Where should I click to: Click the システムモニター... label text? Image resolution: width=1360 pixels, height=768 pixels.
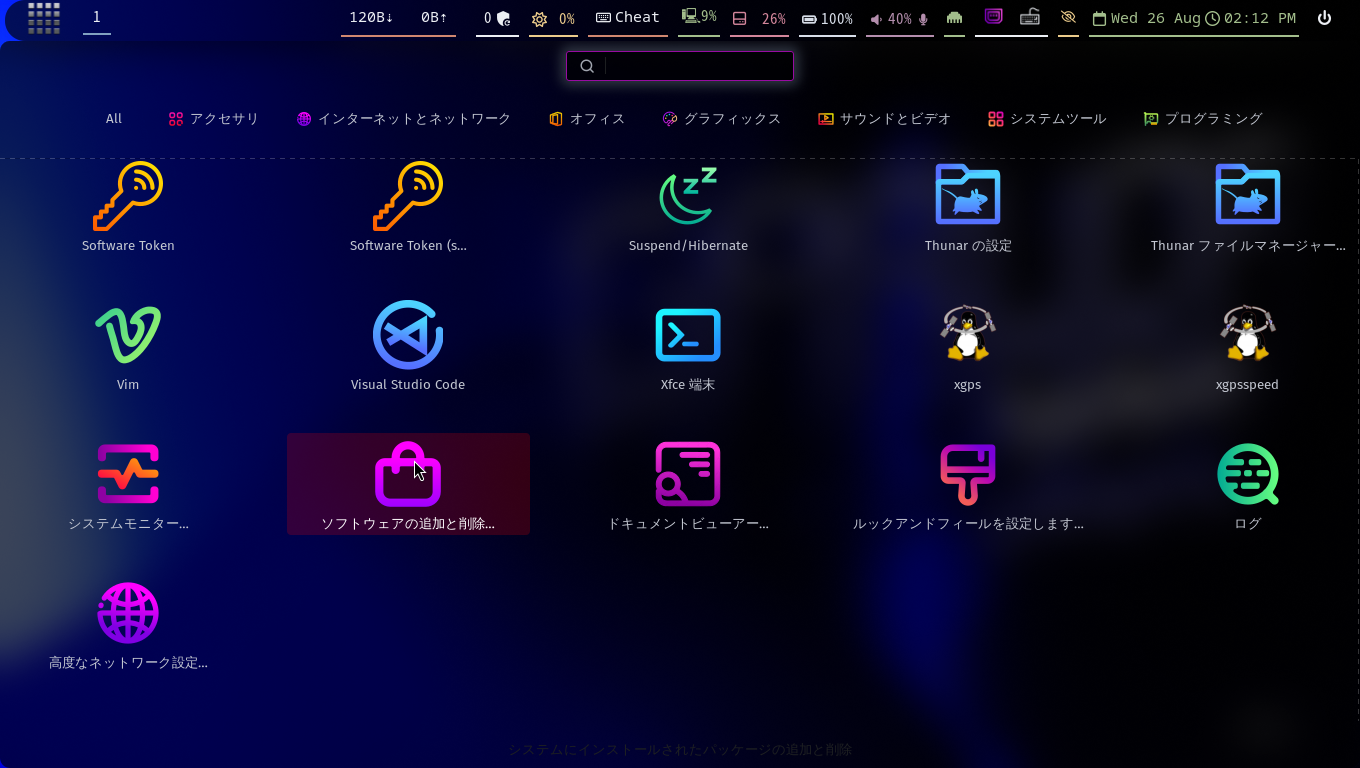(x=128, y=524)
